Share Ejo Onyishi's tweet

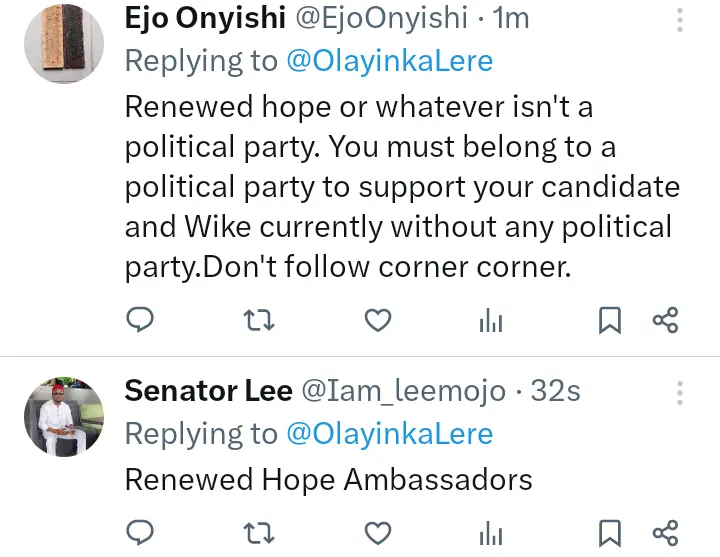click(665, 320)
